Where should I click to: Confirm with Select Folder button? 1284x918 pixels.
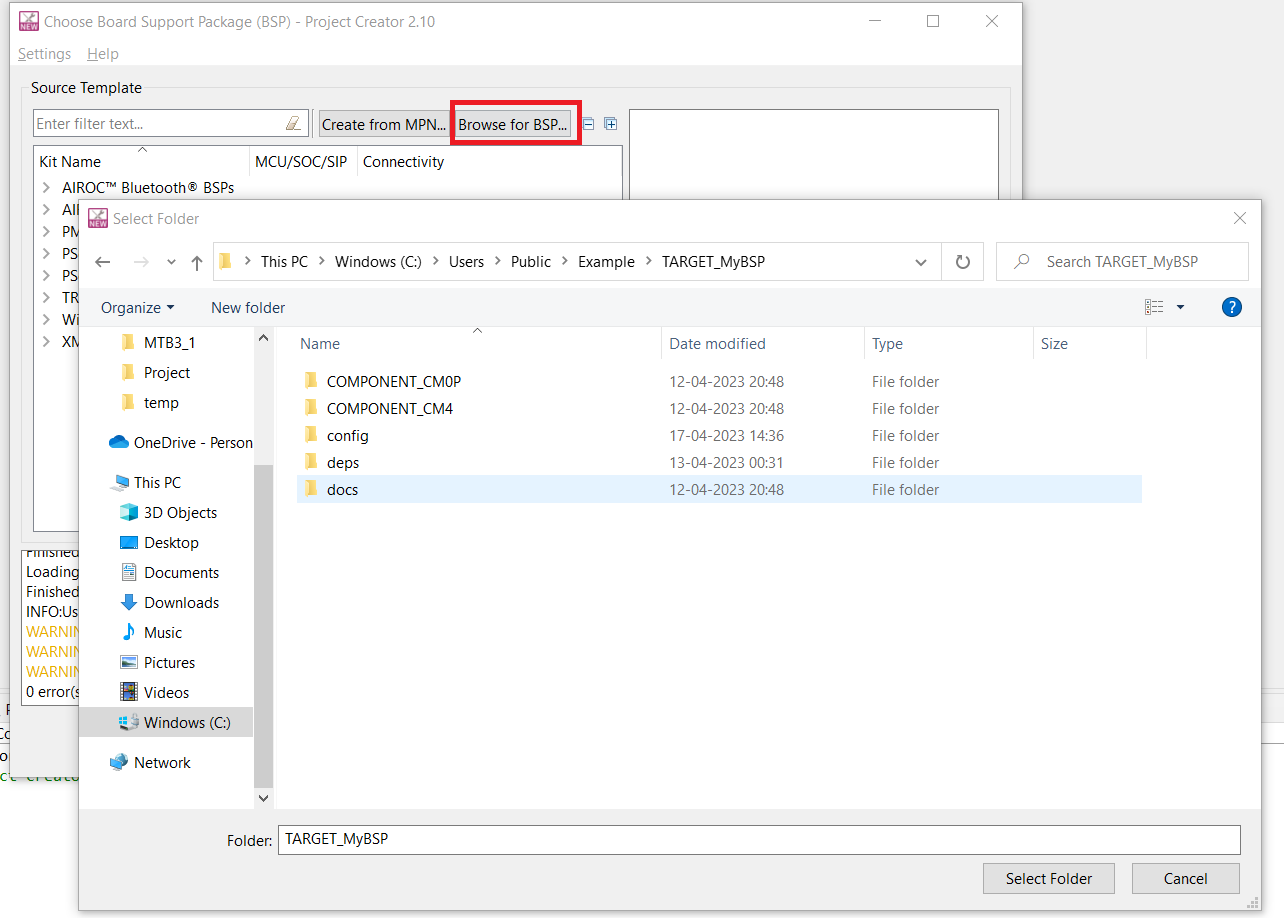[1049, 879]
